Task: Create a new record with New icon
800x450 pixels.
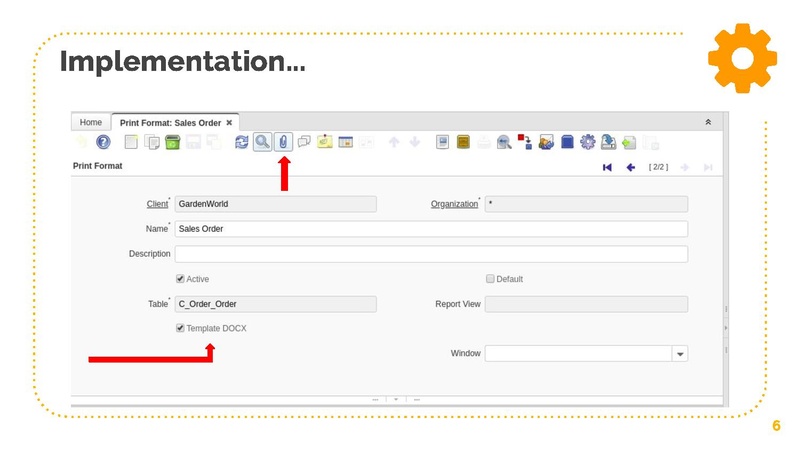Action: pos(131,142)
